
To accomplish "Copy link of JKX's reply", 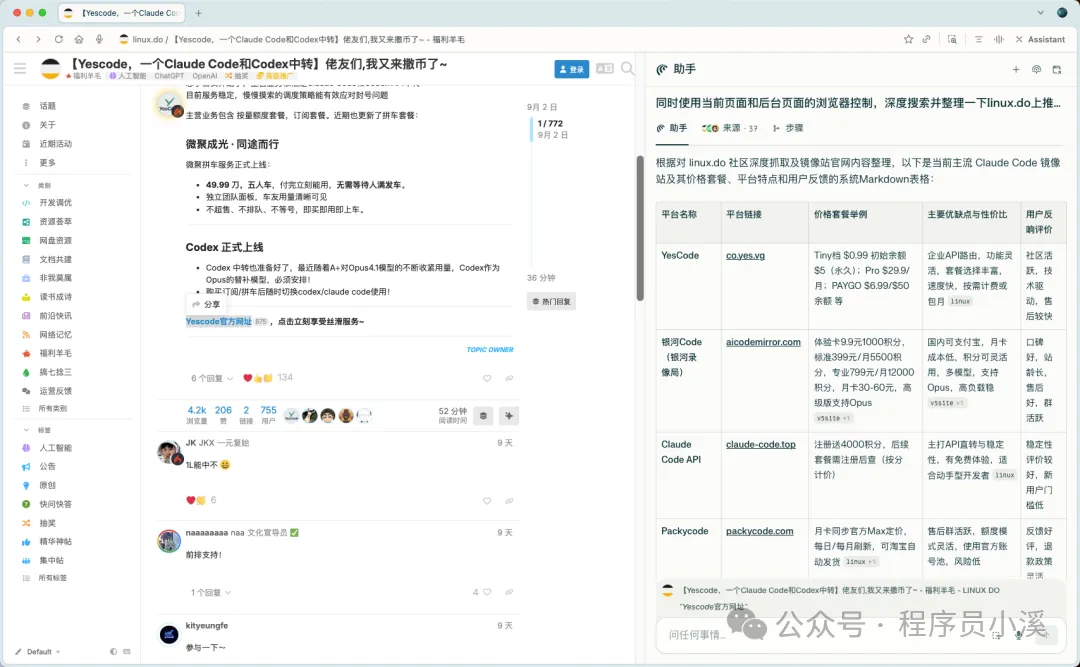I will [x=509, y=501].
